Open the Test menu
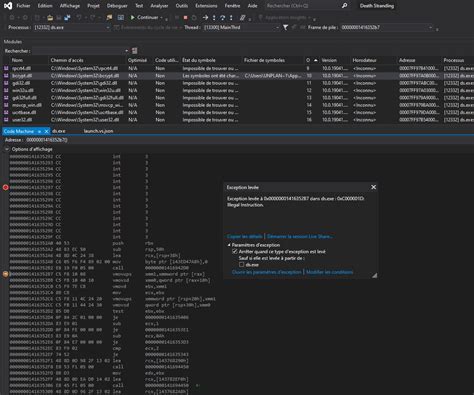474x395 pixels. point(139,6)
